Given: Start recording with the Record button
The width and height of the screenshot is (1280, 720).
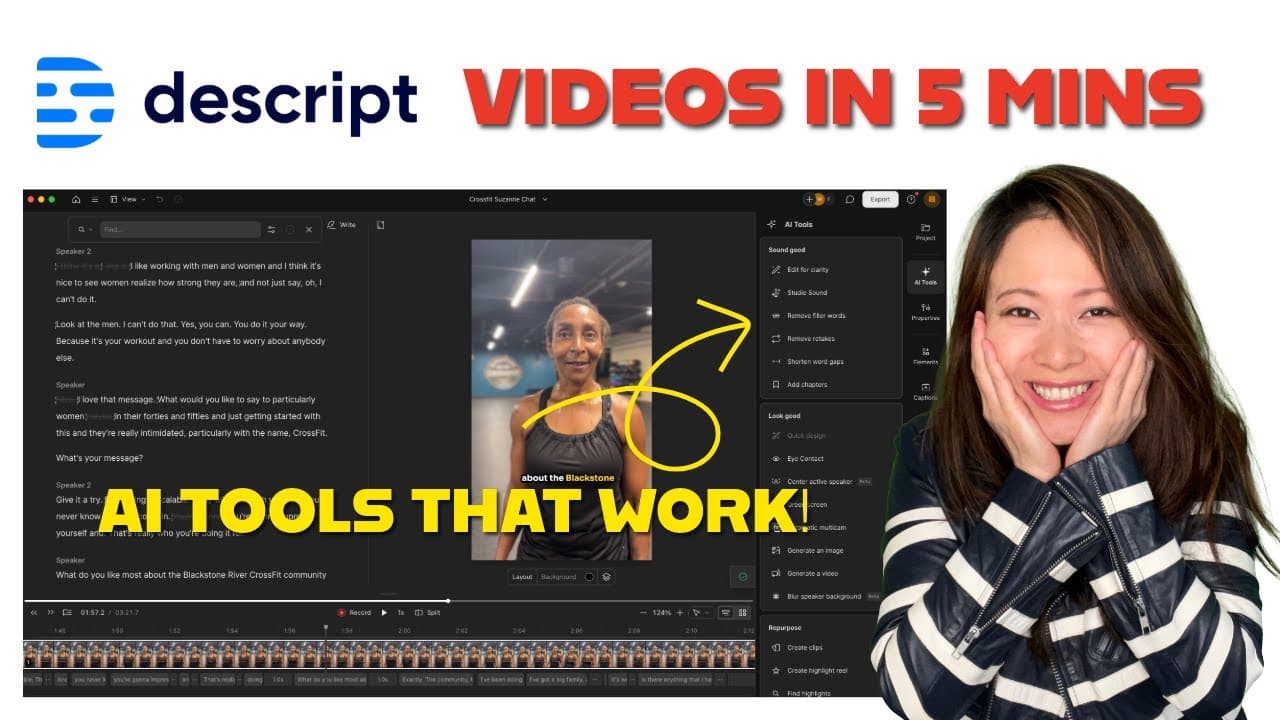Looking at the screenshot, I should coord(354,613).
